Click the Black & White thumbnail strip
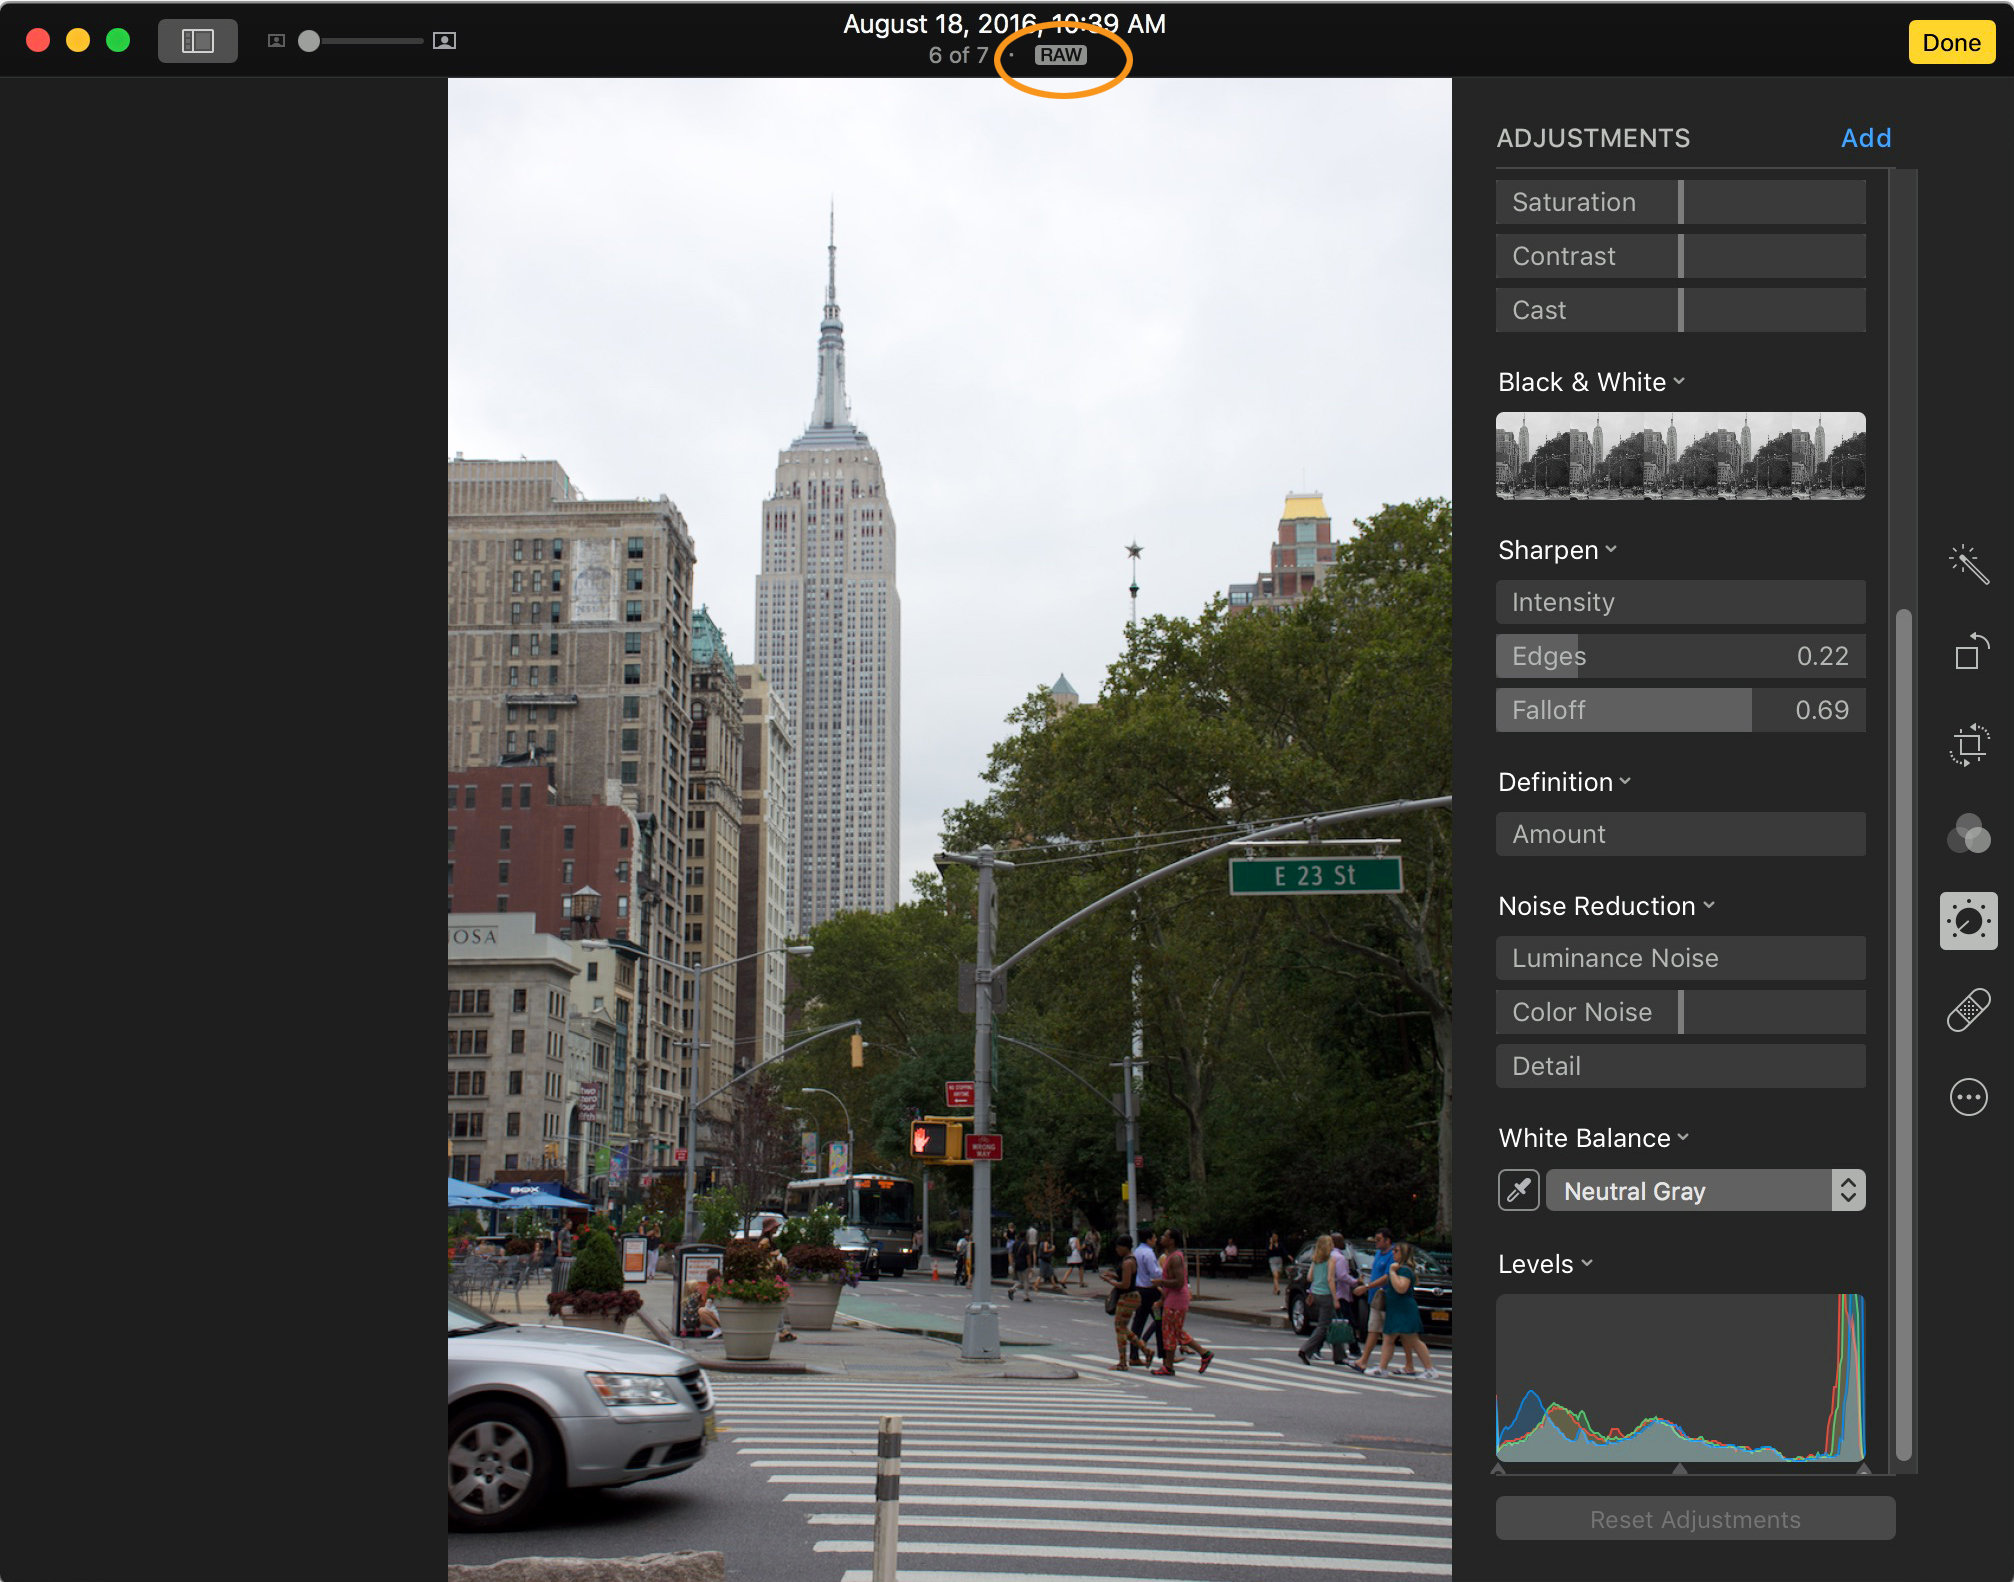The image size is (2014, 1582). click(1680, 456)
